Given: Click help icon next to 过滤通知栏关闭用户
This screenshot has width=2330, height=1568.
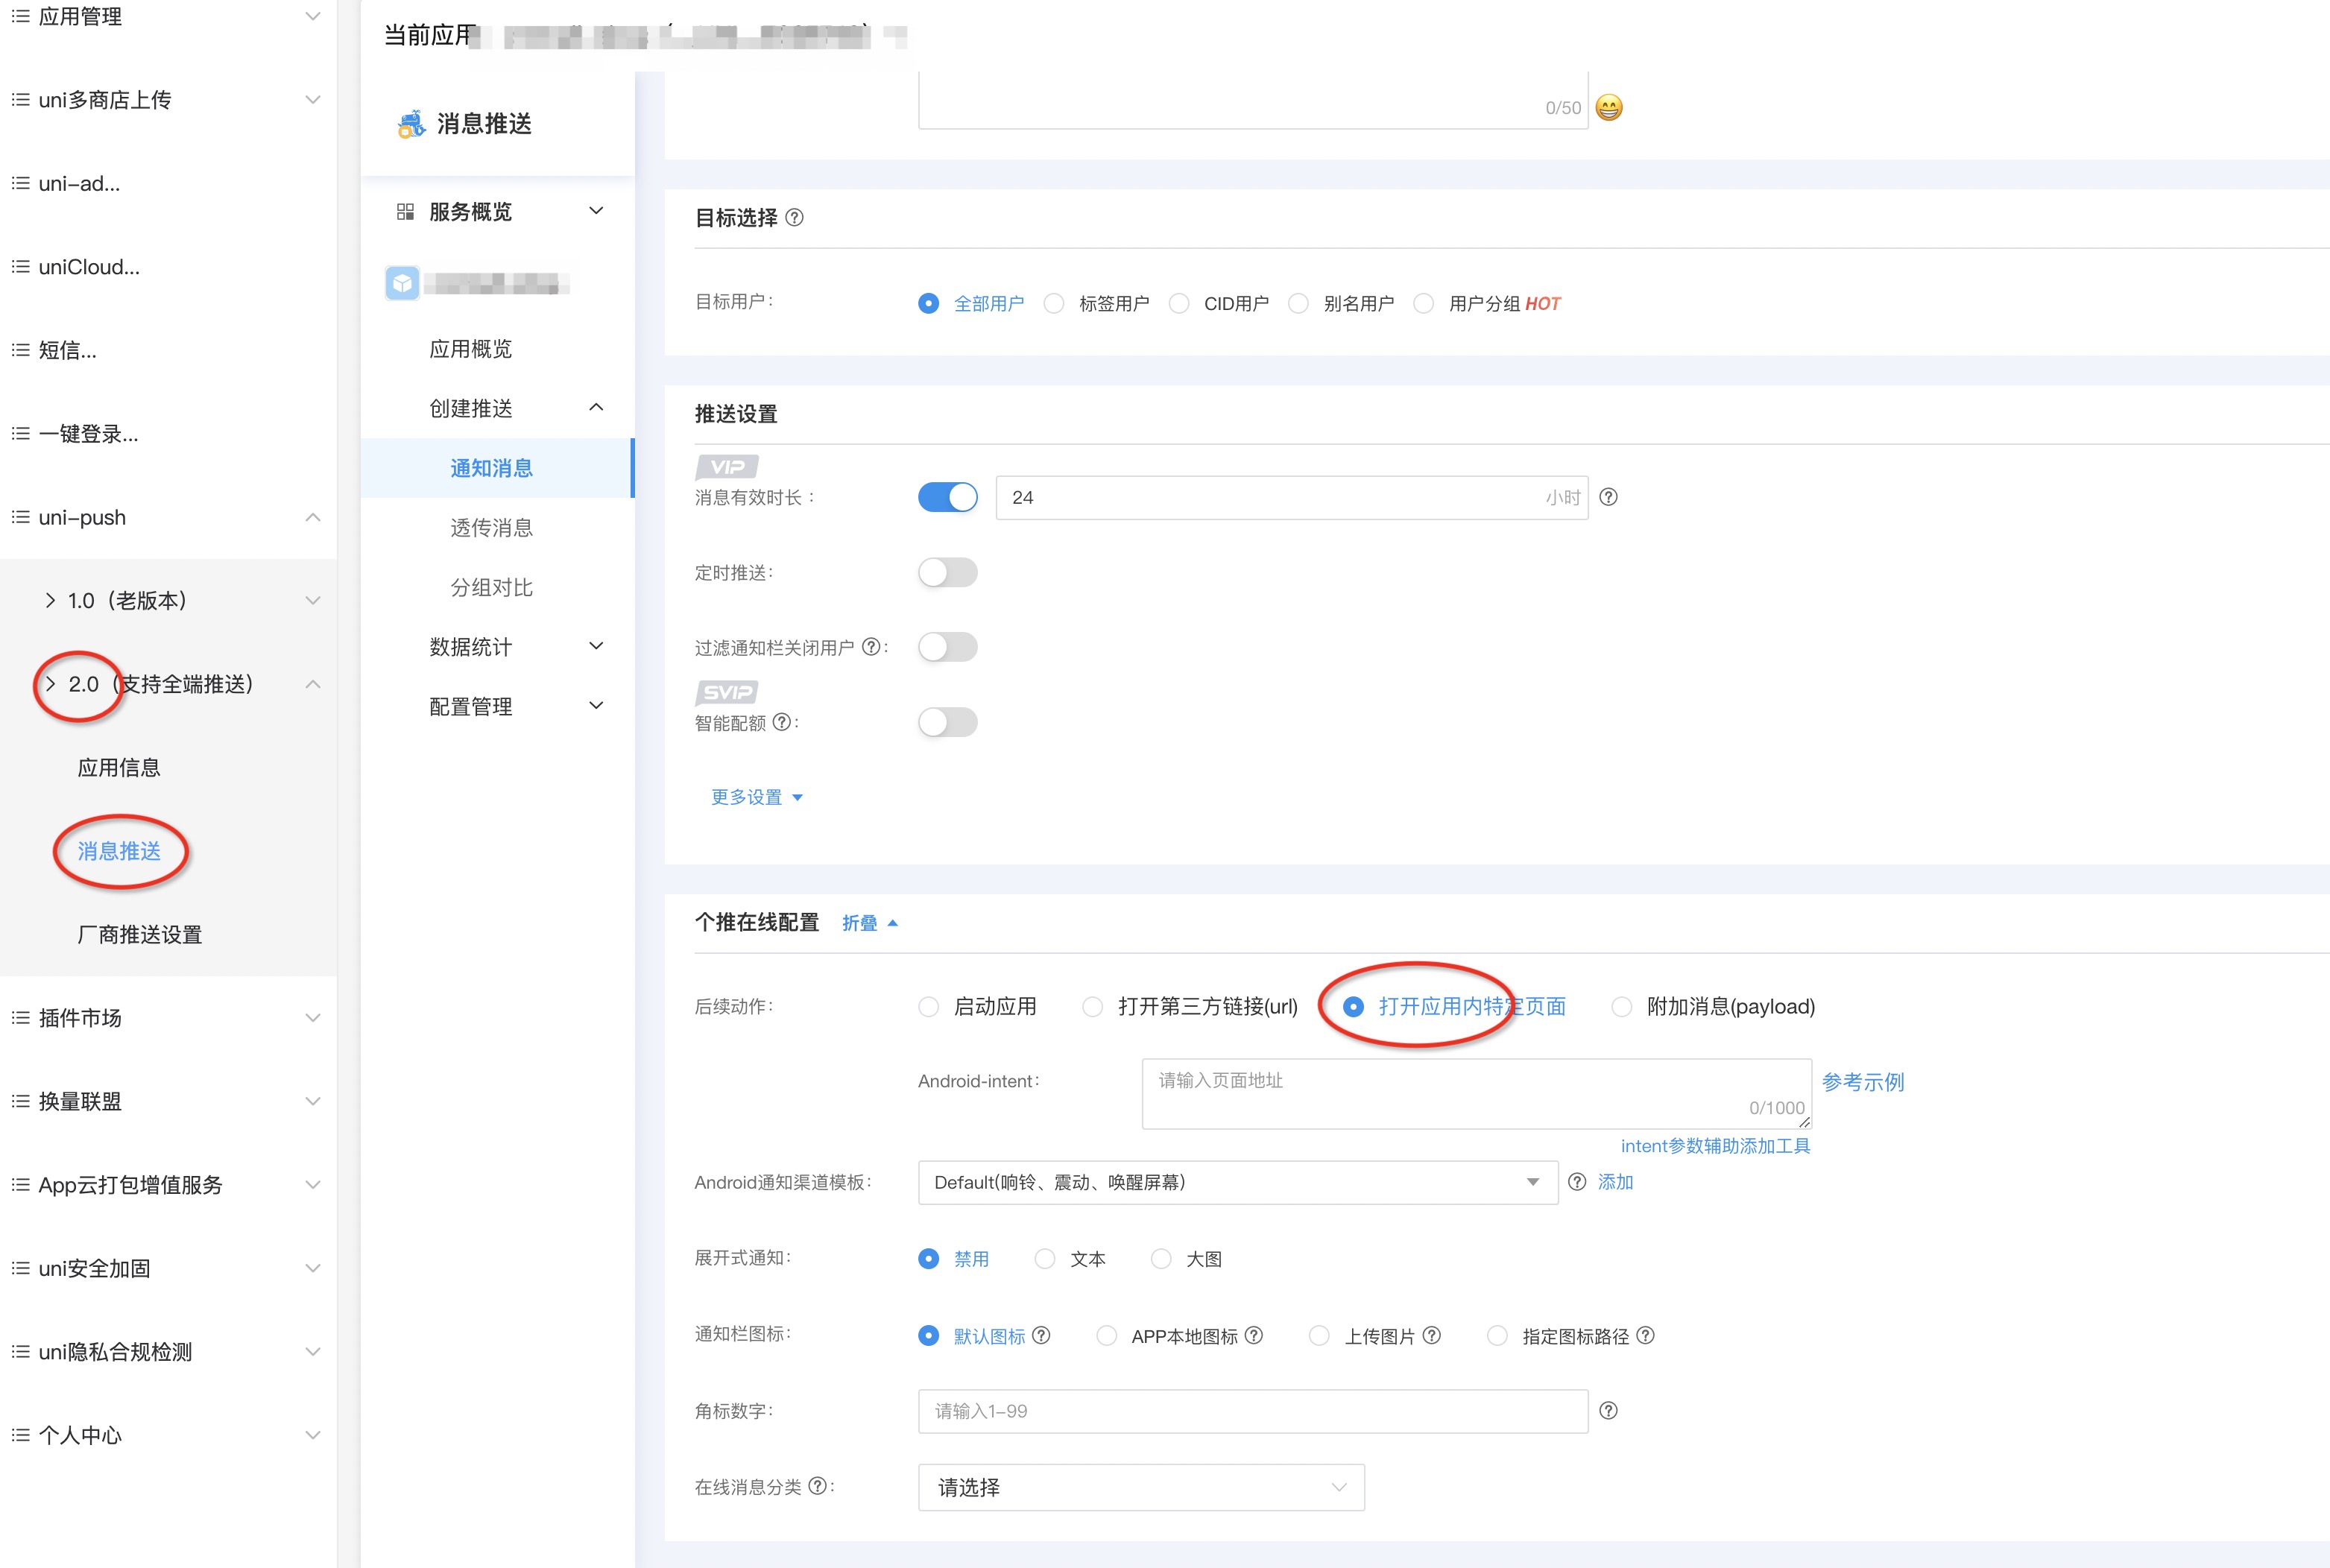Looking at the screenshot, I should pyautogui.click(x=871, y=647).
